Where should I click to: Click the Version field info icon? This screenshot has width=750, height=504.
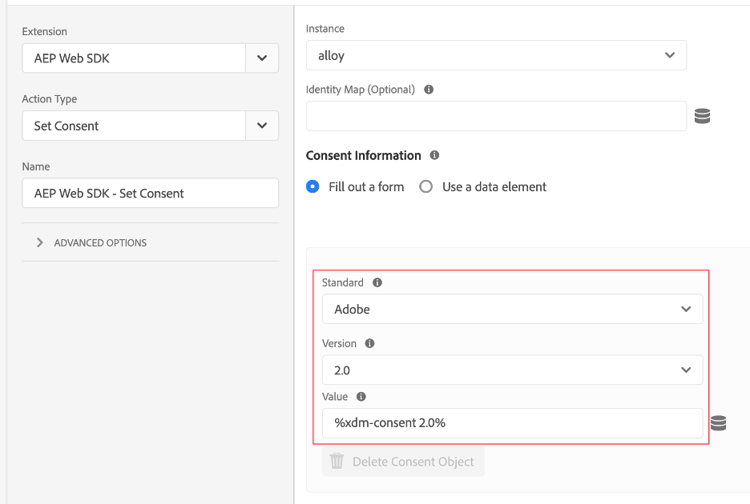(x=370, y=343)
